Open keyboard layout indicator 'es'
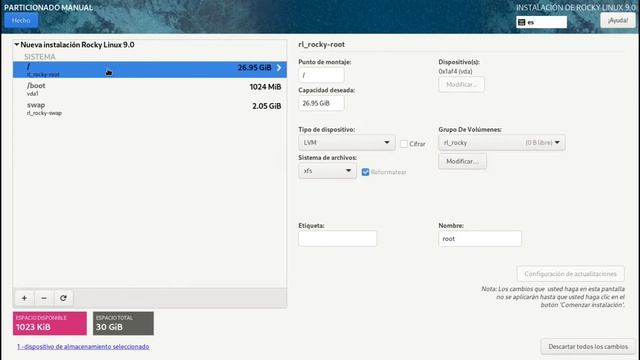The height and width of the screenshot is (360, 640). point(541,22)
